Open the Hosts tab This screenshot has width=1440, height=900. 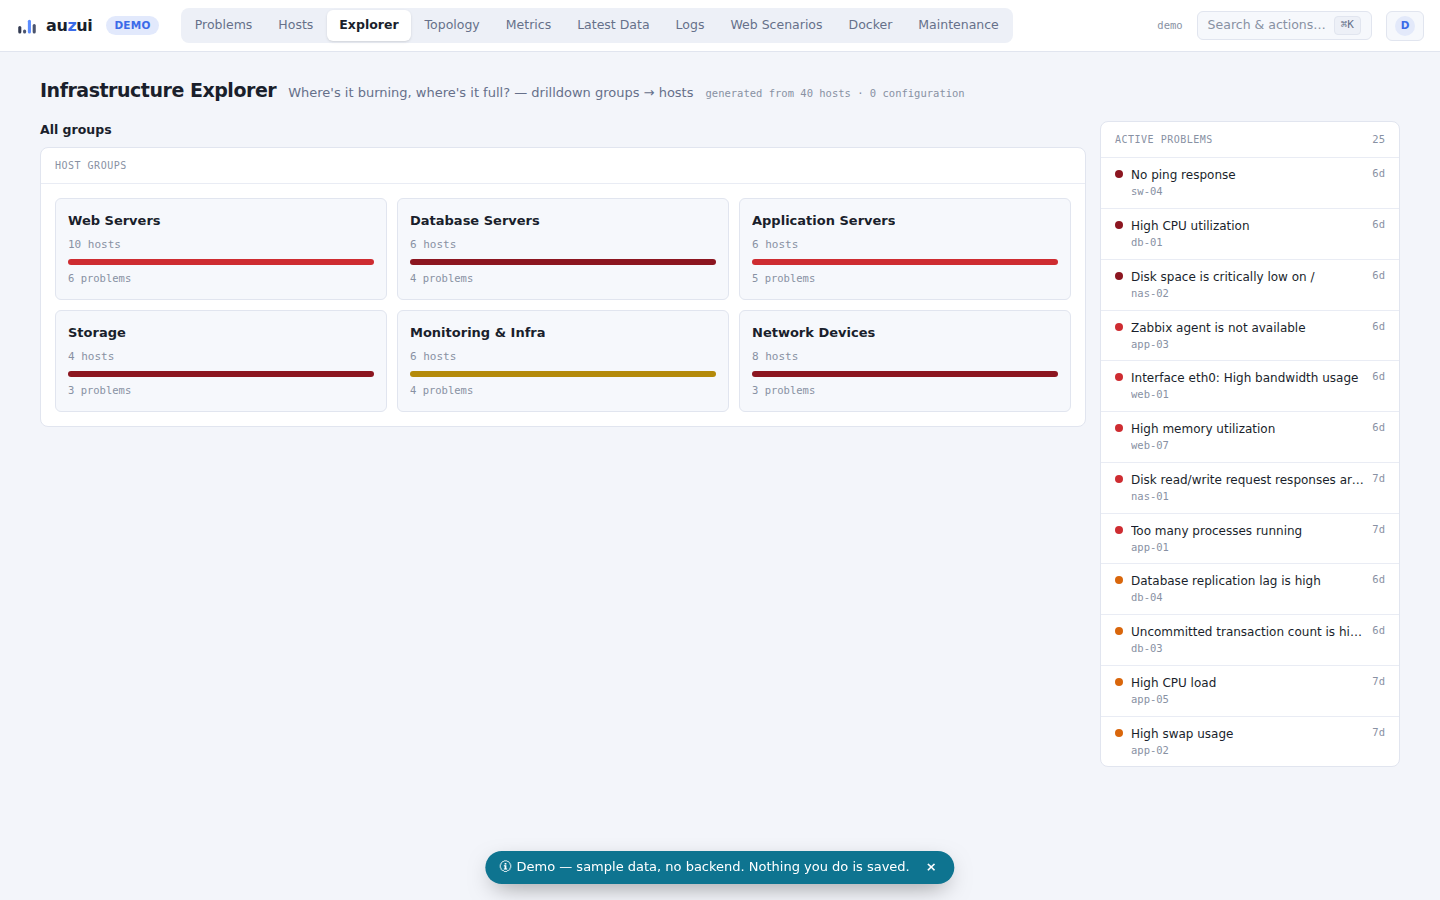point(296,25)
